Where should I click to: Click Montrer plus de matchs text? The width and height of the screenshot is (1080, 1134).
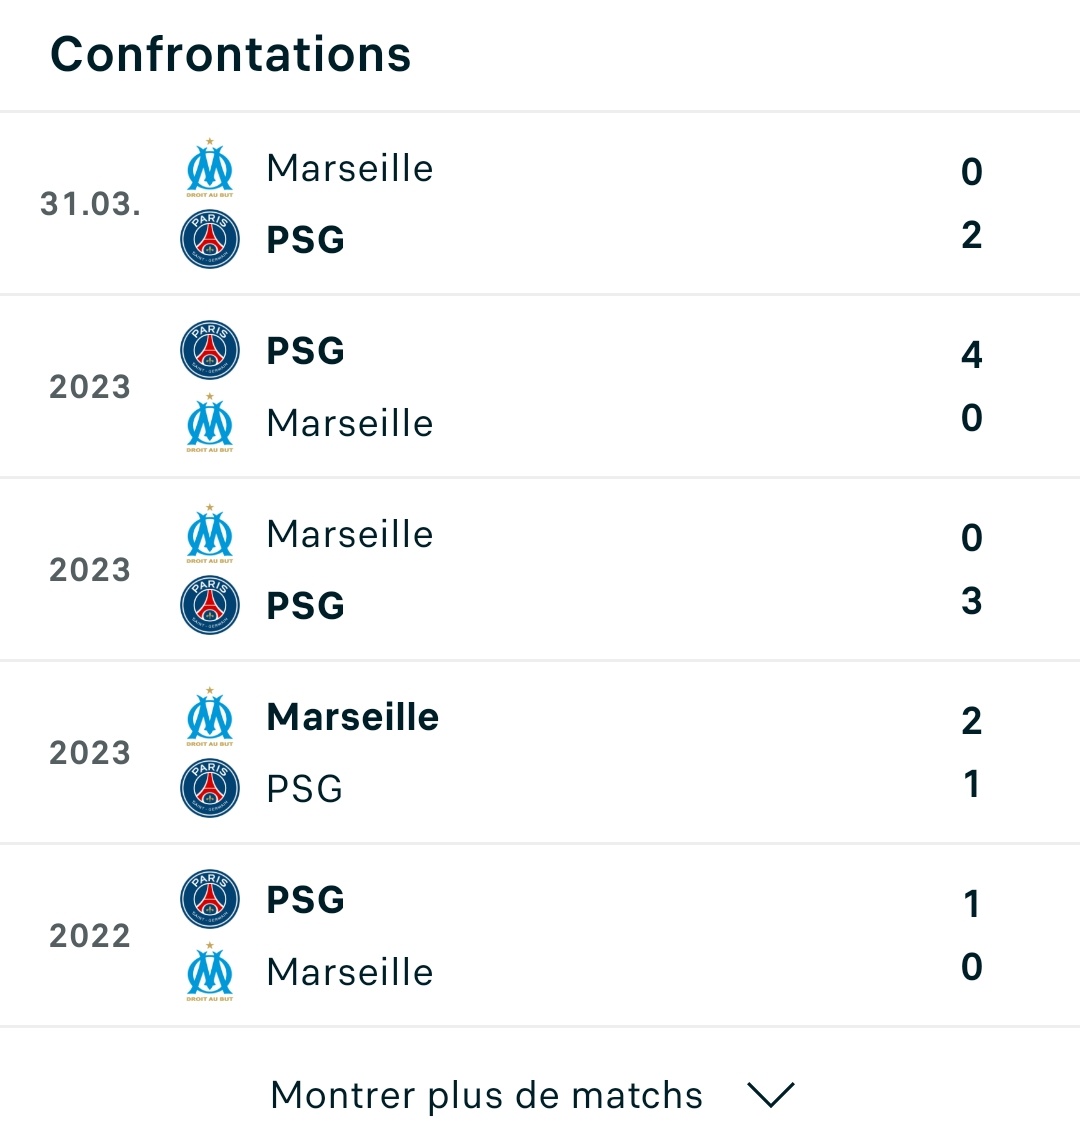coord(486,1095)
